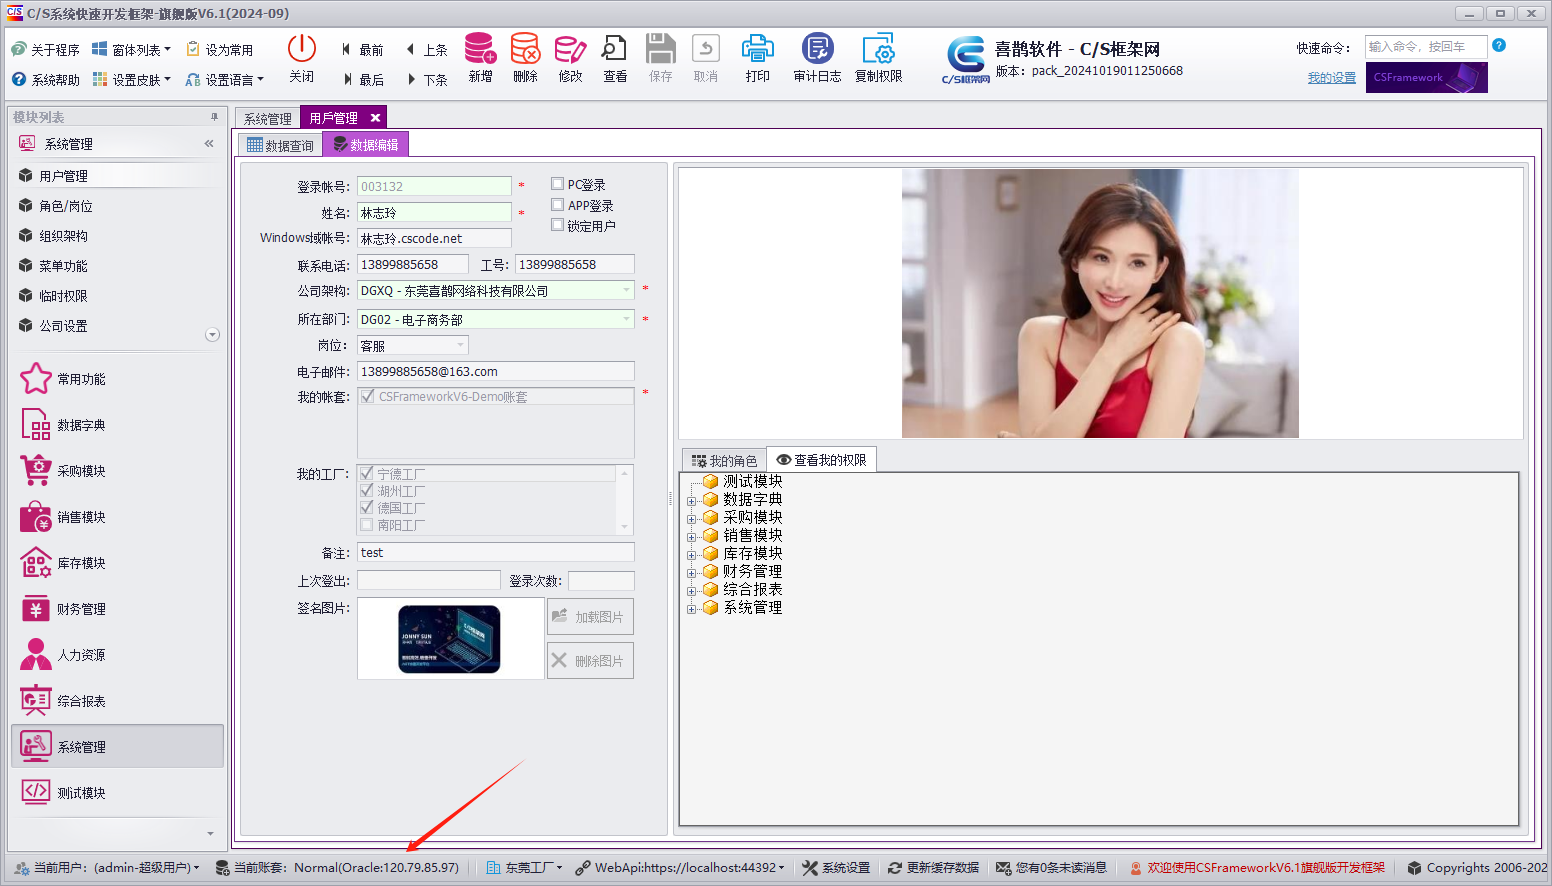The width and height of the screenshot is (1552, 886).
Task: Click the 复制权限 copy permissions icon
Action: (878, 58)
